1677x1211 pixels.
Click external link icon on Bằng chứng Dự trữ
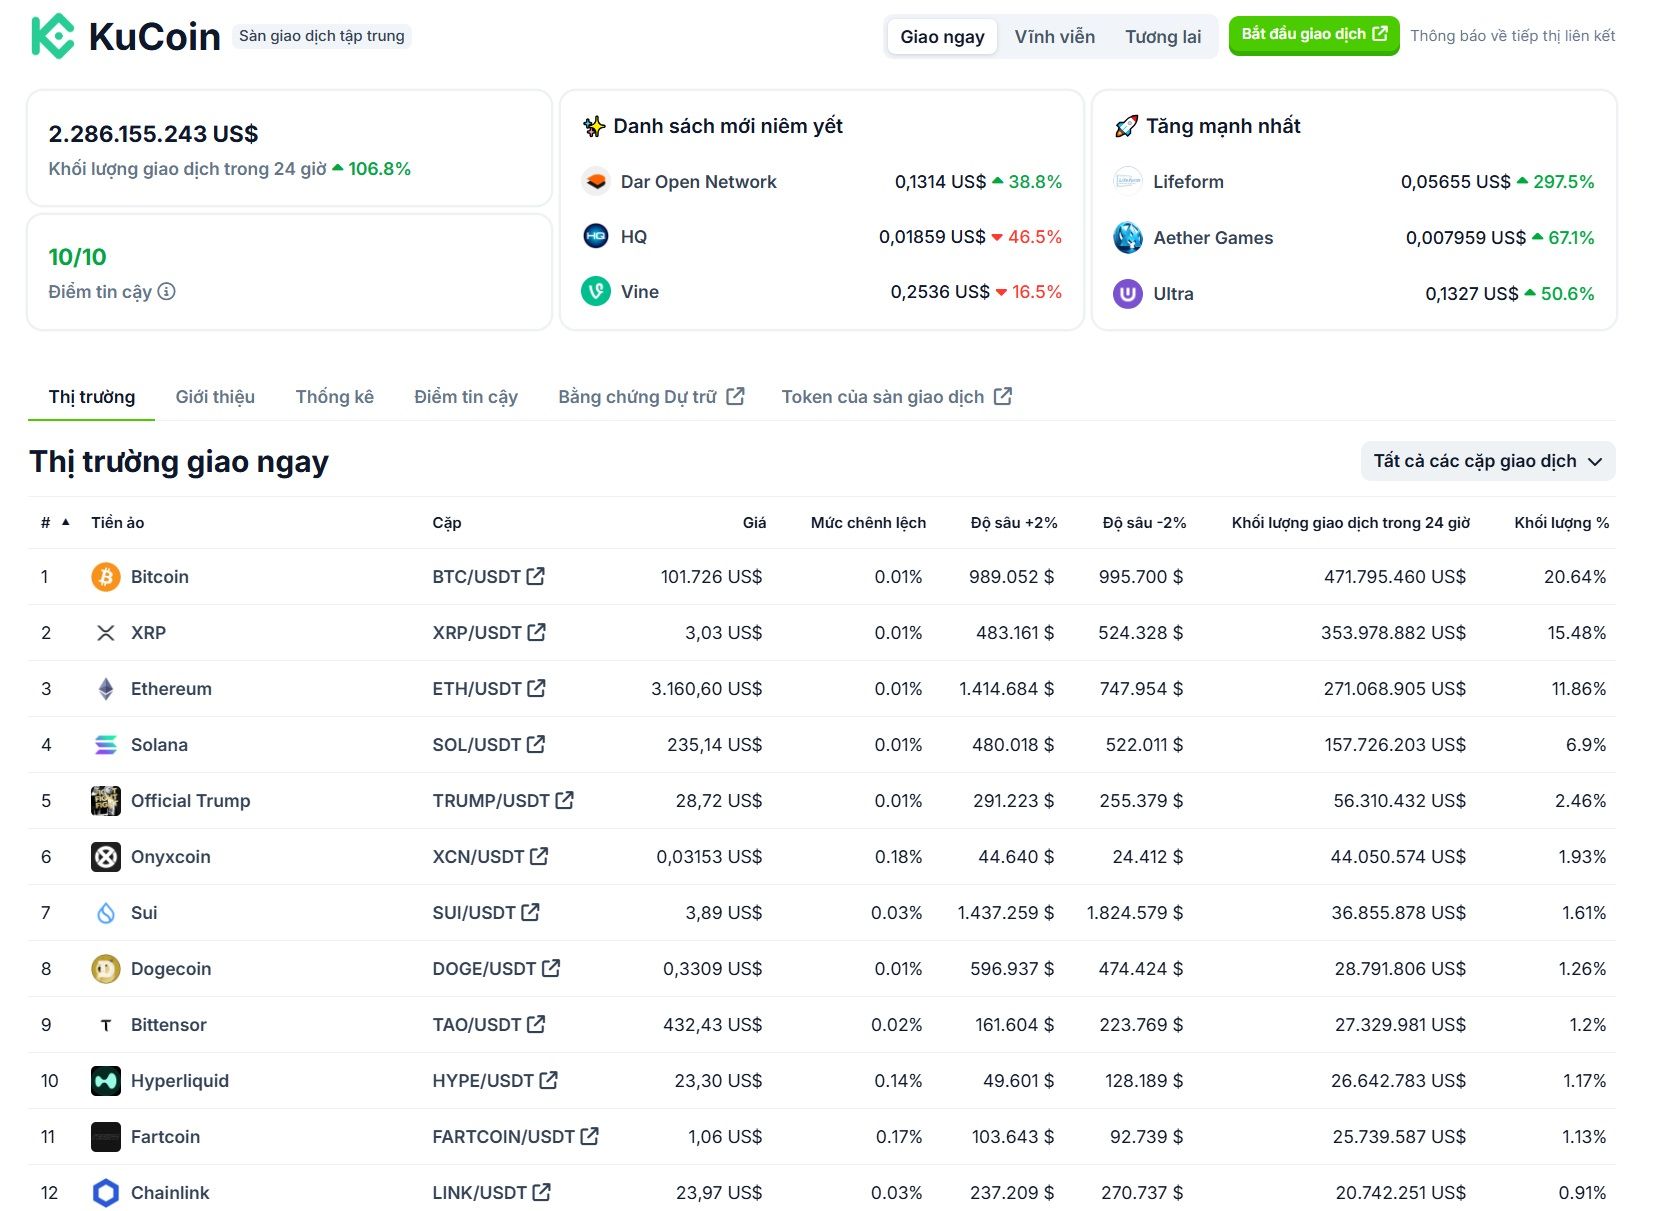click(x=735, y=396)
